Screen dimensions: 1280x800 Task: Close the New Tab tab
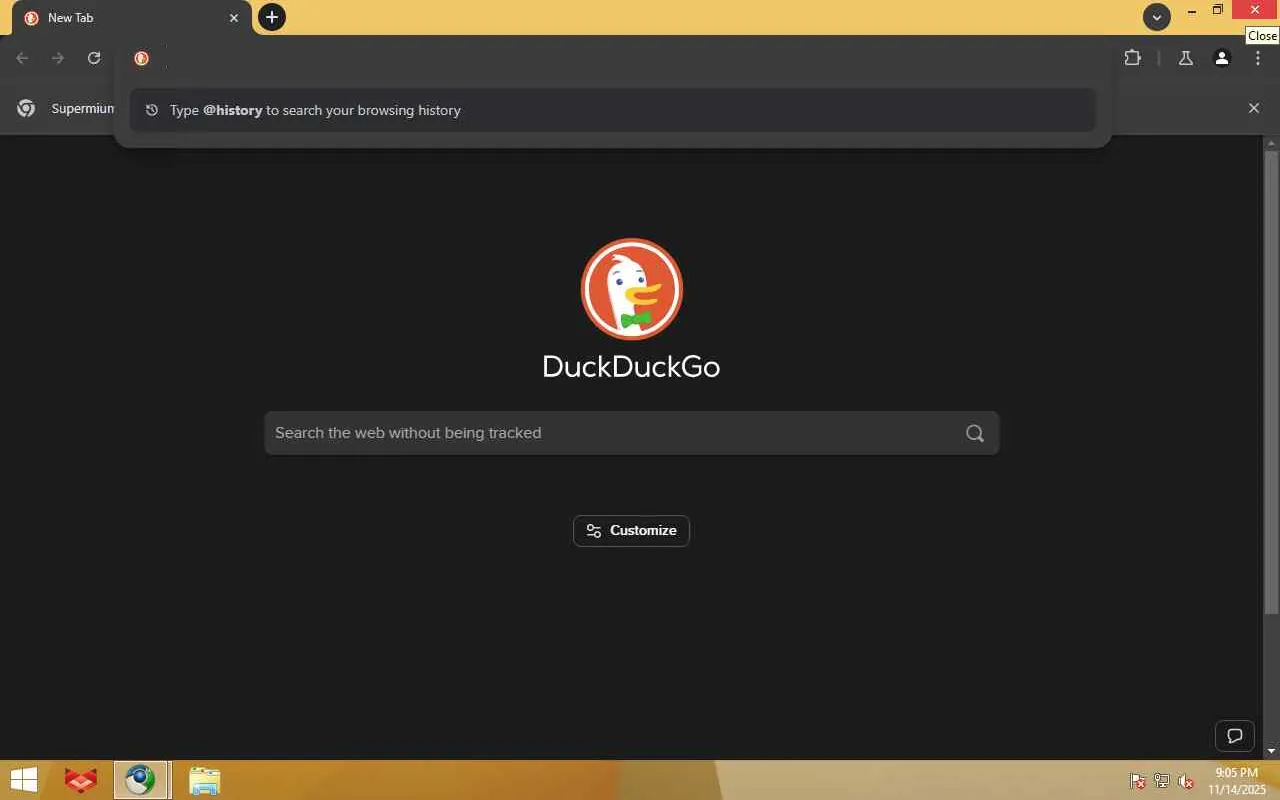tap(234, 18)
